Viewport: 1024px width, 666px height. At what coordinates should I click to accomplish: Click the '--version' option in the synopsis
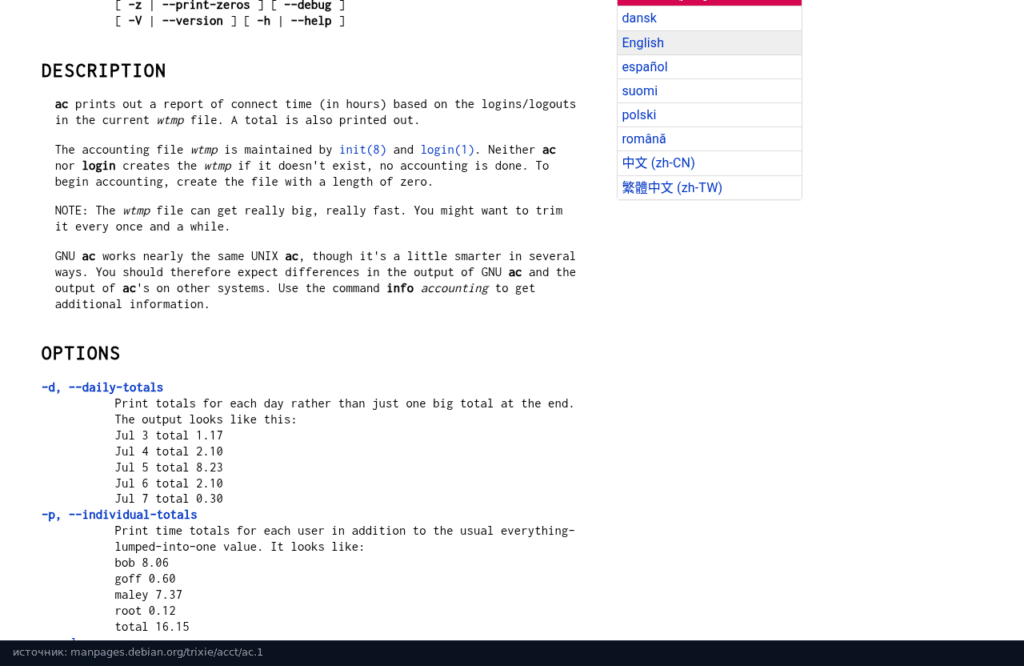(x=193, y=21)
